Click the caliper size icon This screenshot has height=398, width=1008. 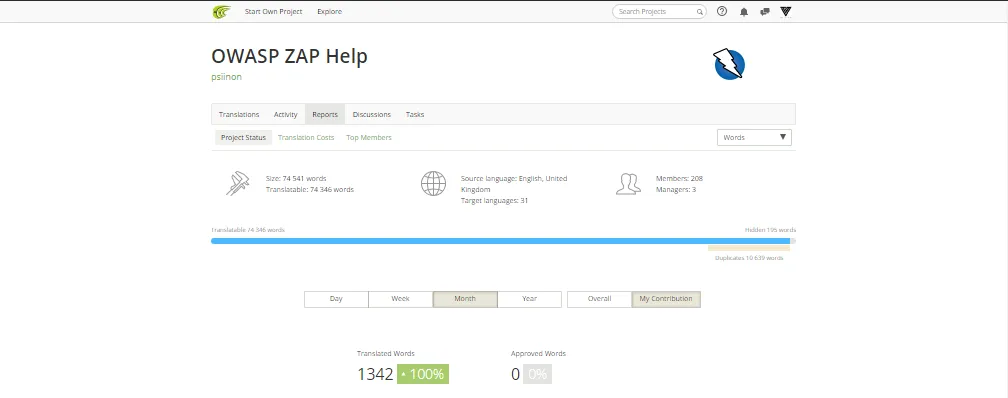pos(238,183)
